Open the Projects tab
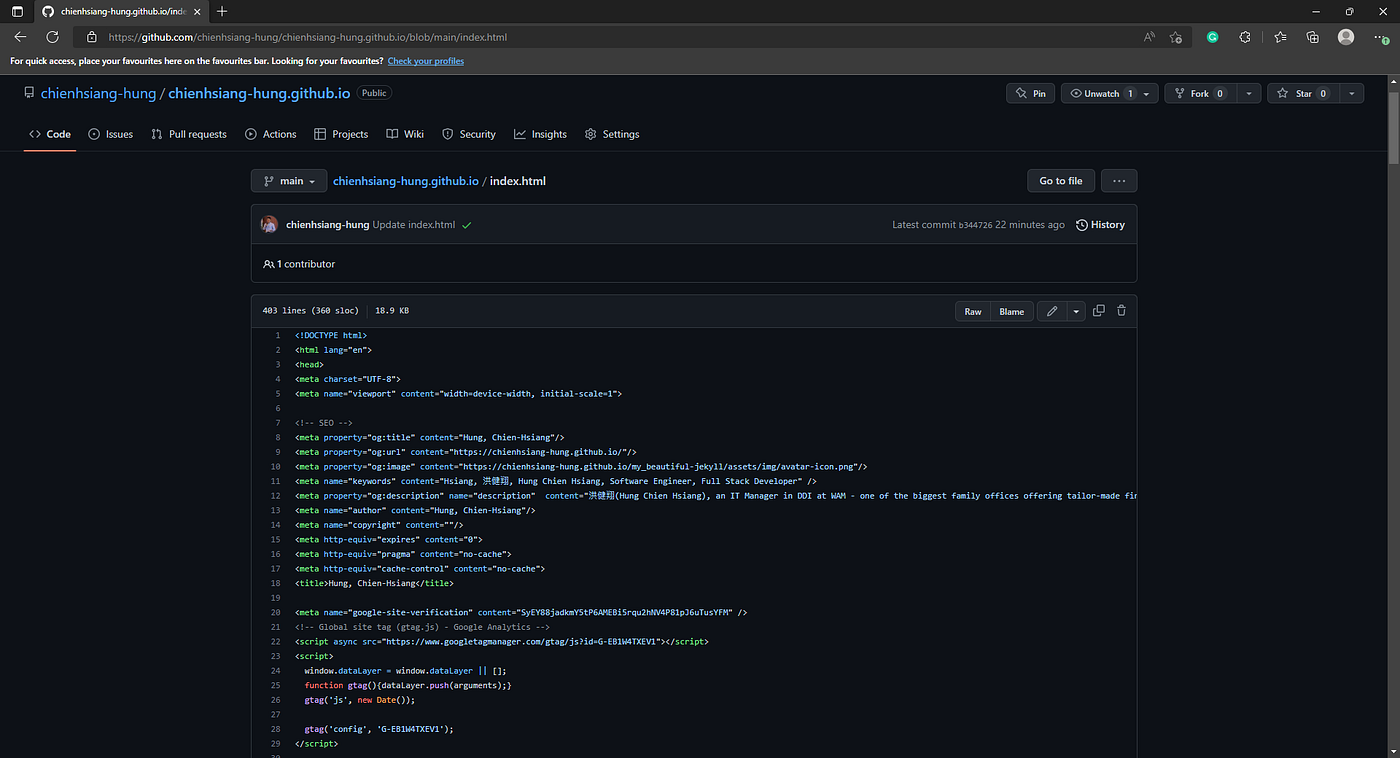The image size is (1400, 758). pos(341,134)
